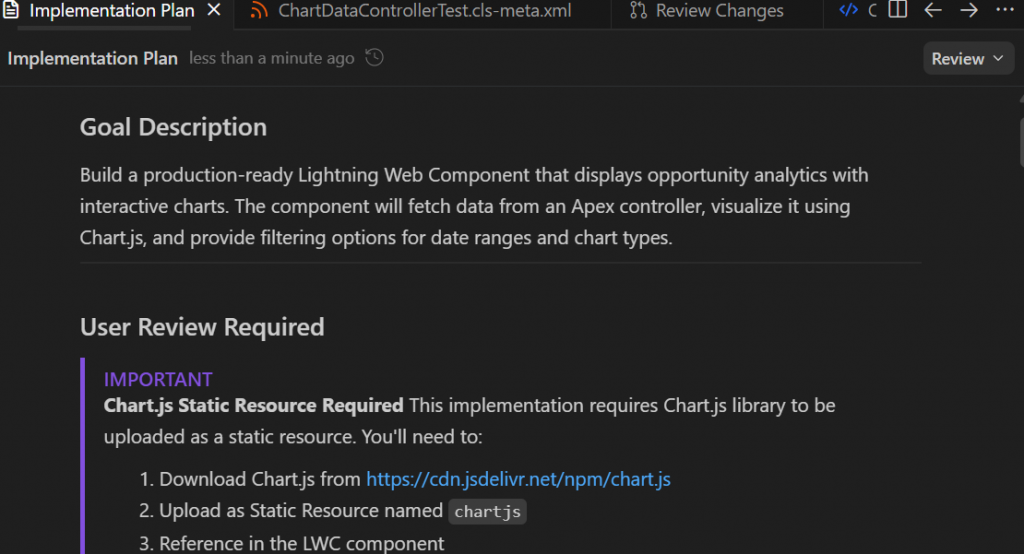Screen dimensions: 1024x554
Task: Navigate back with the left arrow
Action: click(x=933, y=11)
